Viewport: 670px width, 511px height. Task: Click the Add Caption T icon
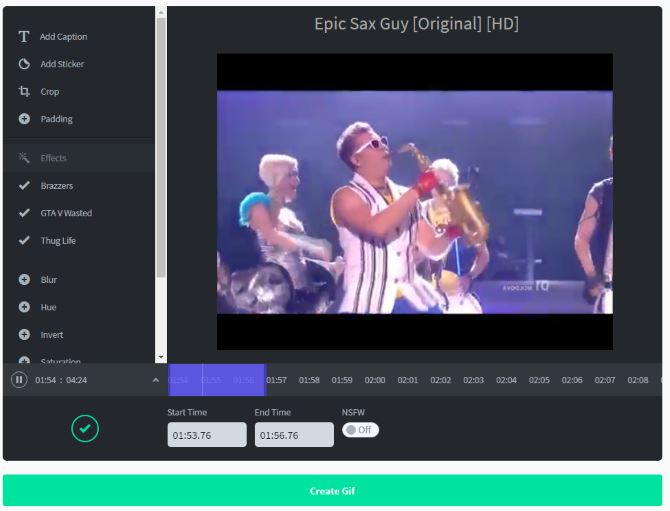click(x=24, y=37)
